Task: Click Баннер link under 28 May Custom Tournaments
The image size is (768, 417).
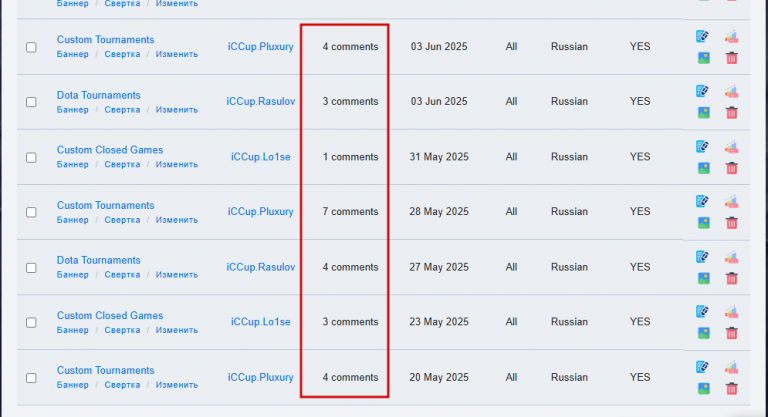Action: click(72, 220)
